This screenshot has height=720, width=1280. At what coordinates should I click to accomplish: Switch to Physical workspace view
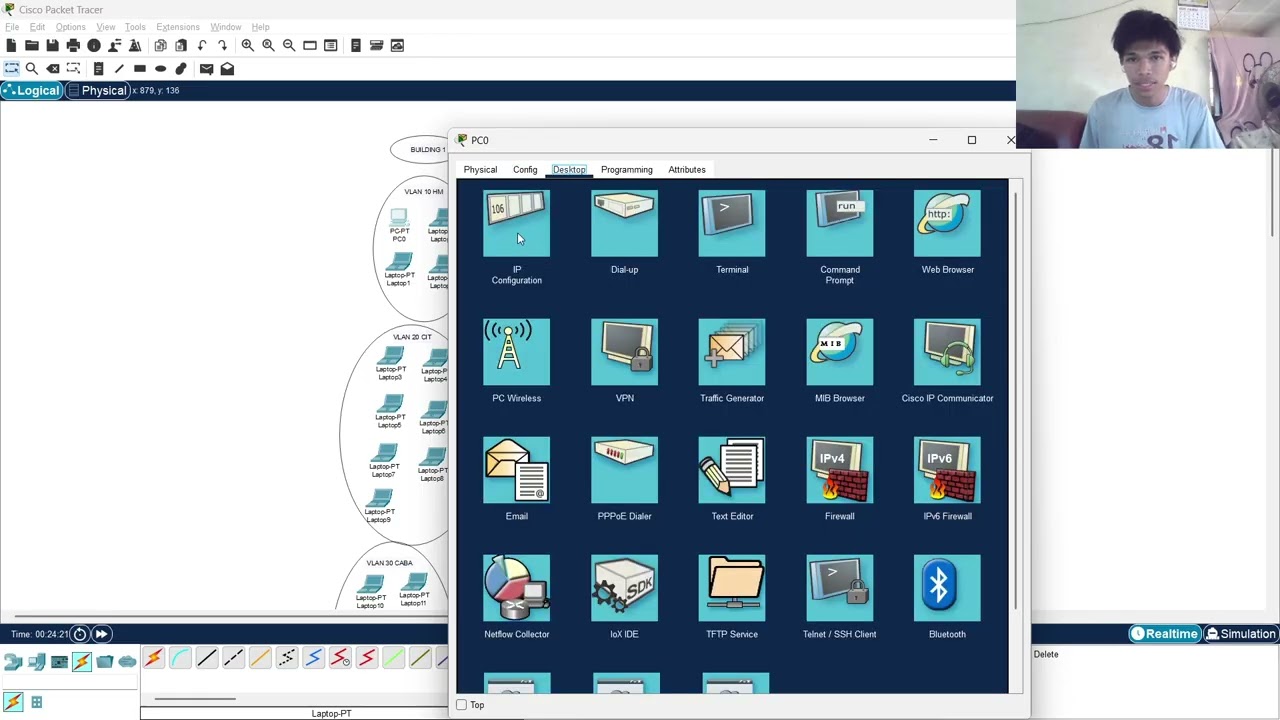[x=98, y=90]
